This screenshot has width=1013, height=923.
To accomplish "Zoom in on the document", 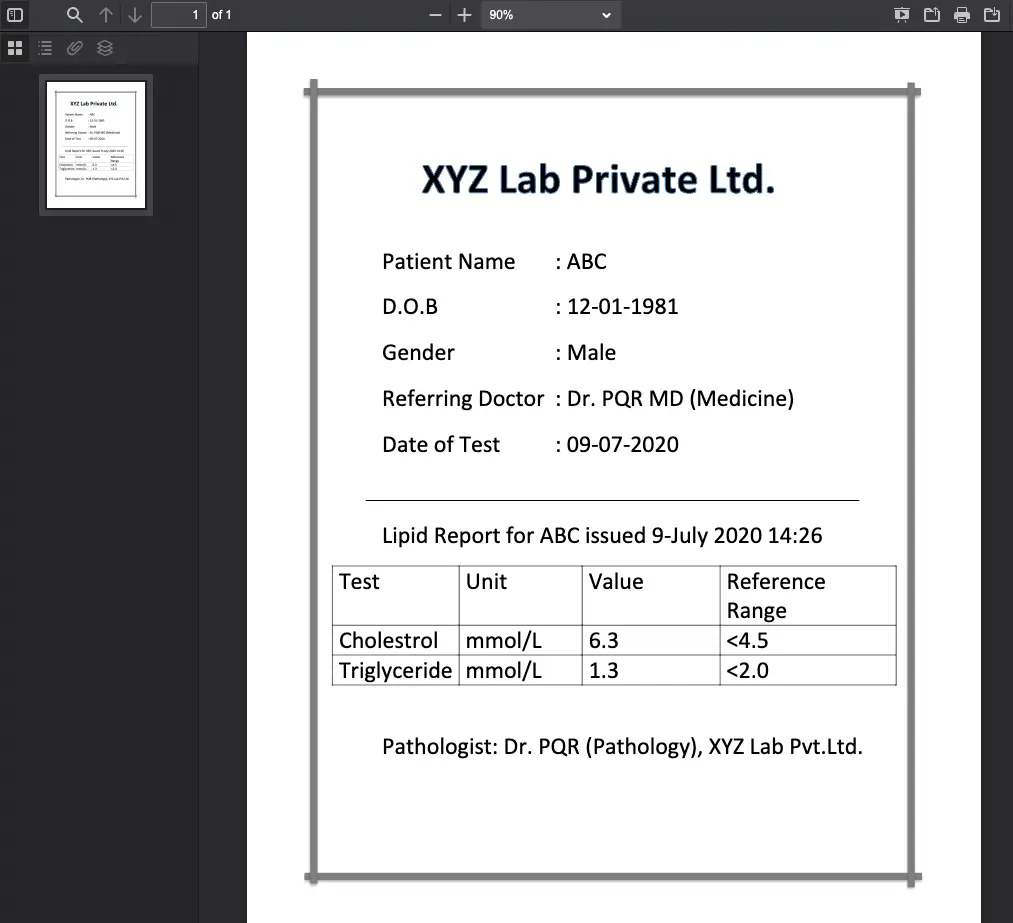I will point(464,14).
